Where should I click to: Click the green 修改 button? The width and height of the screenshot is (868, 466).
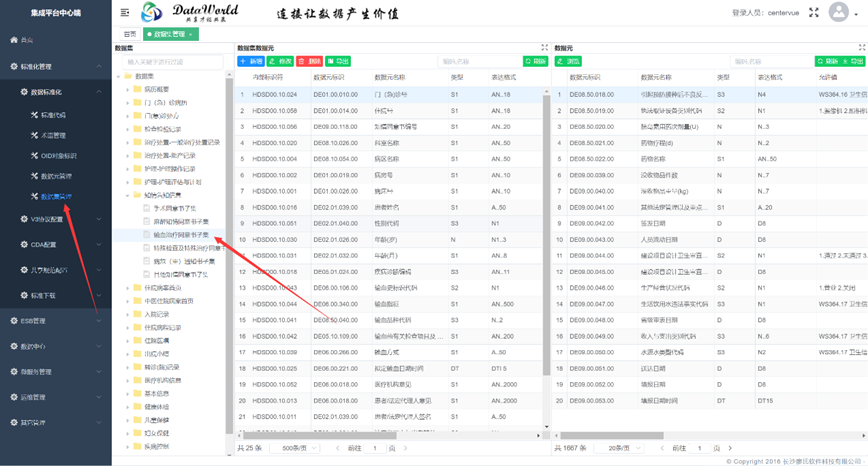click(280, 61)
